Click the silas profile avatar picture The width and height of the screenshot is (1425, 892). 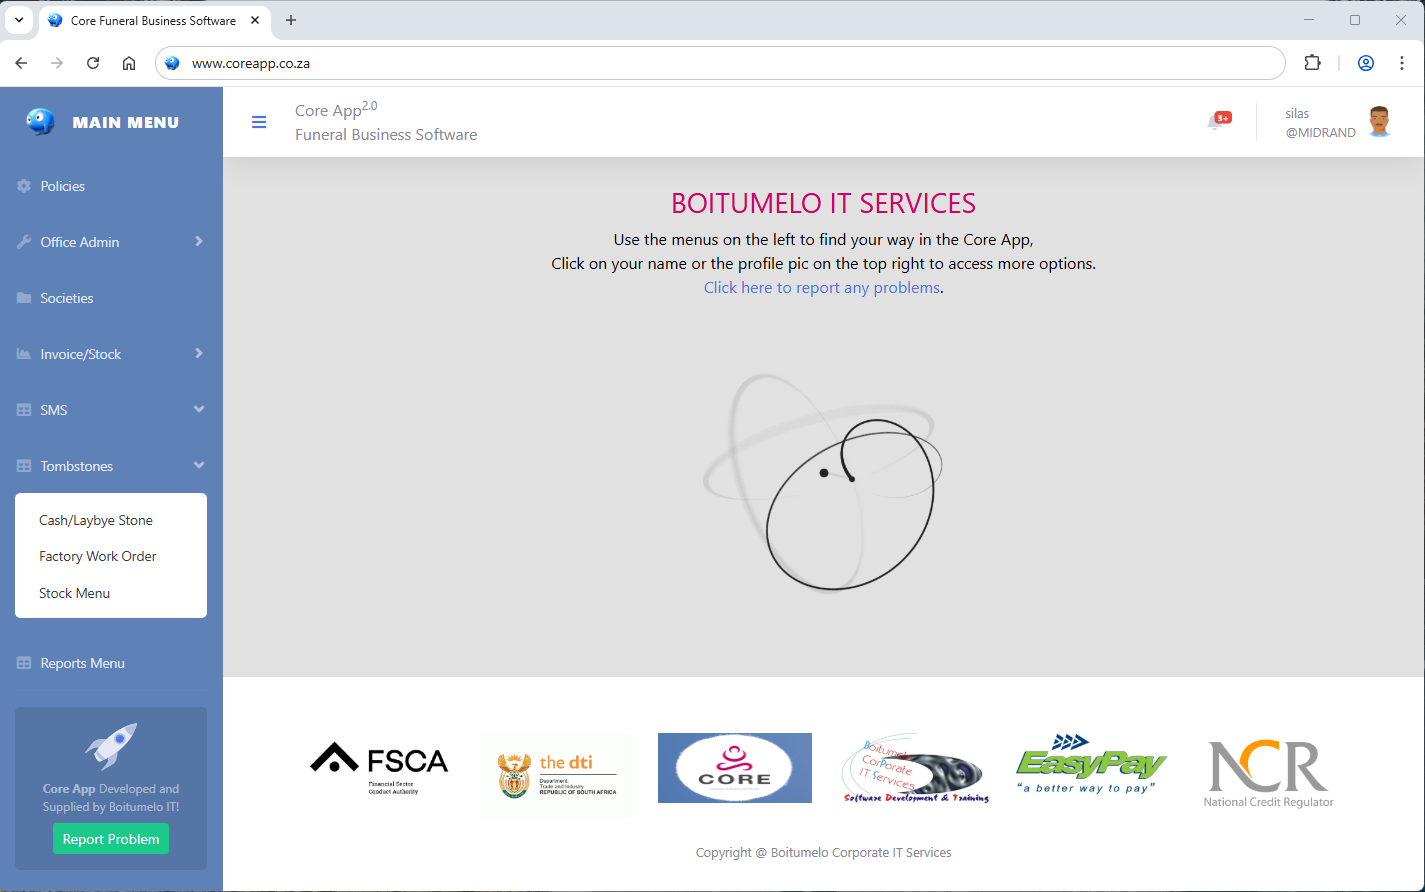coord(1379,122)
